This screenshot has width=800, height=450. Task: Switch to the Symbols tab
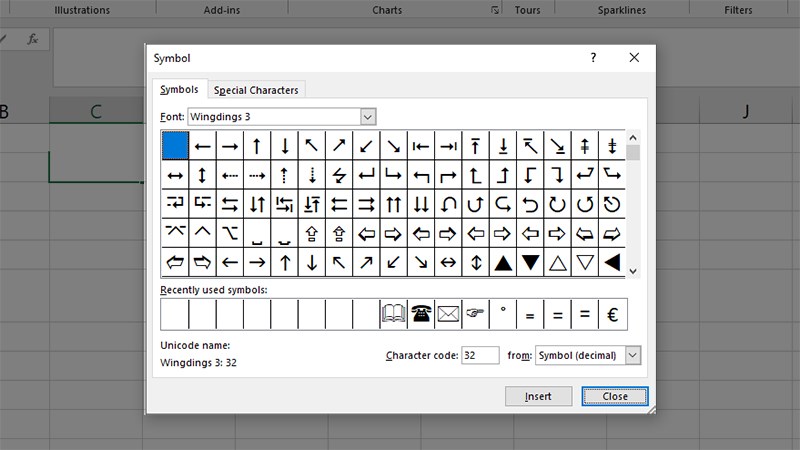[x=179, y=89]
